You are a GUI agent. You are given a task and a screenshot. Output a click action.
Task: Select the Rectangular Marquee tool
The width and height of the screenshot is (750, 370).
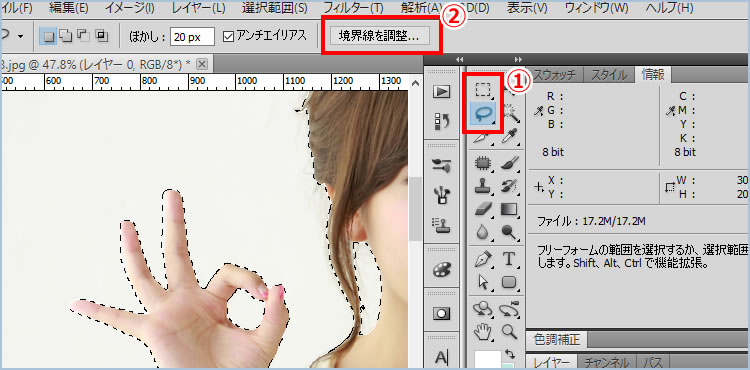[484, 90]
